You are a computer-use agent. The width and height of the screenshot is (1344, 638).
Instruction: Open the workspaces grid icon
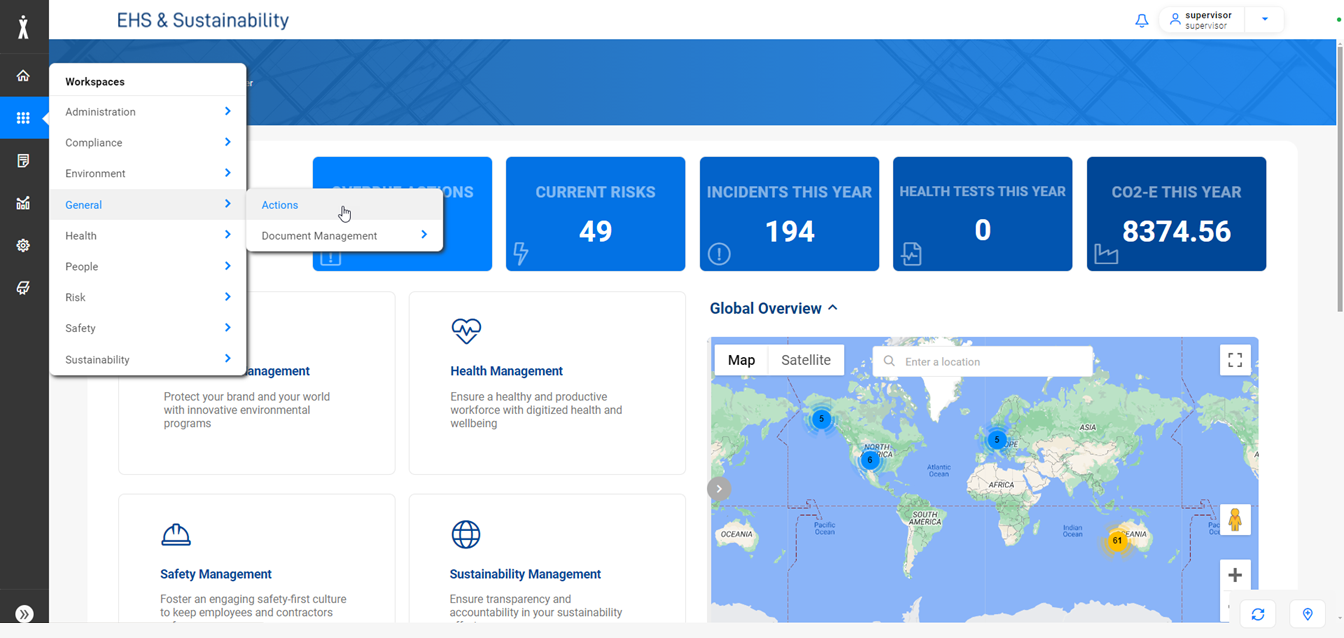pyautogui.click(x=23, y=118)
